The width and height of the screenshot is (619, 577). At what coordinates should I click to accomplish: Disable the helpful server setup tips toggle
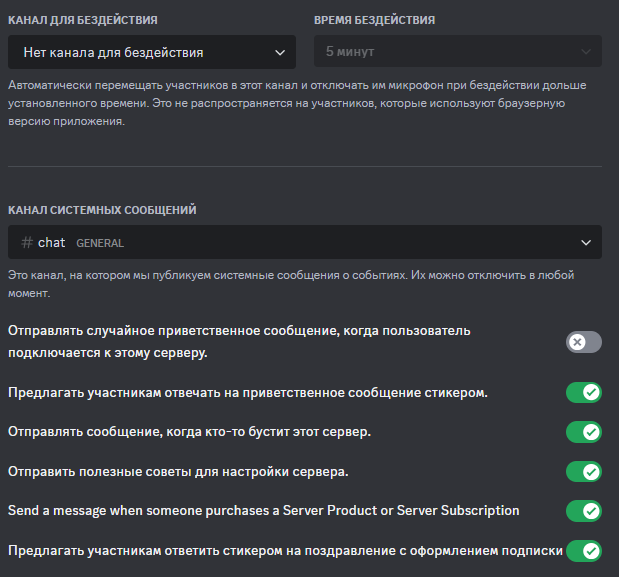[584, 471]
